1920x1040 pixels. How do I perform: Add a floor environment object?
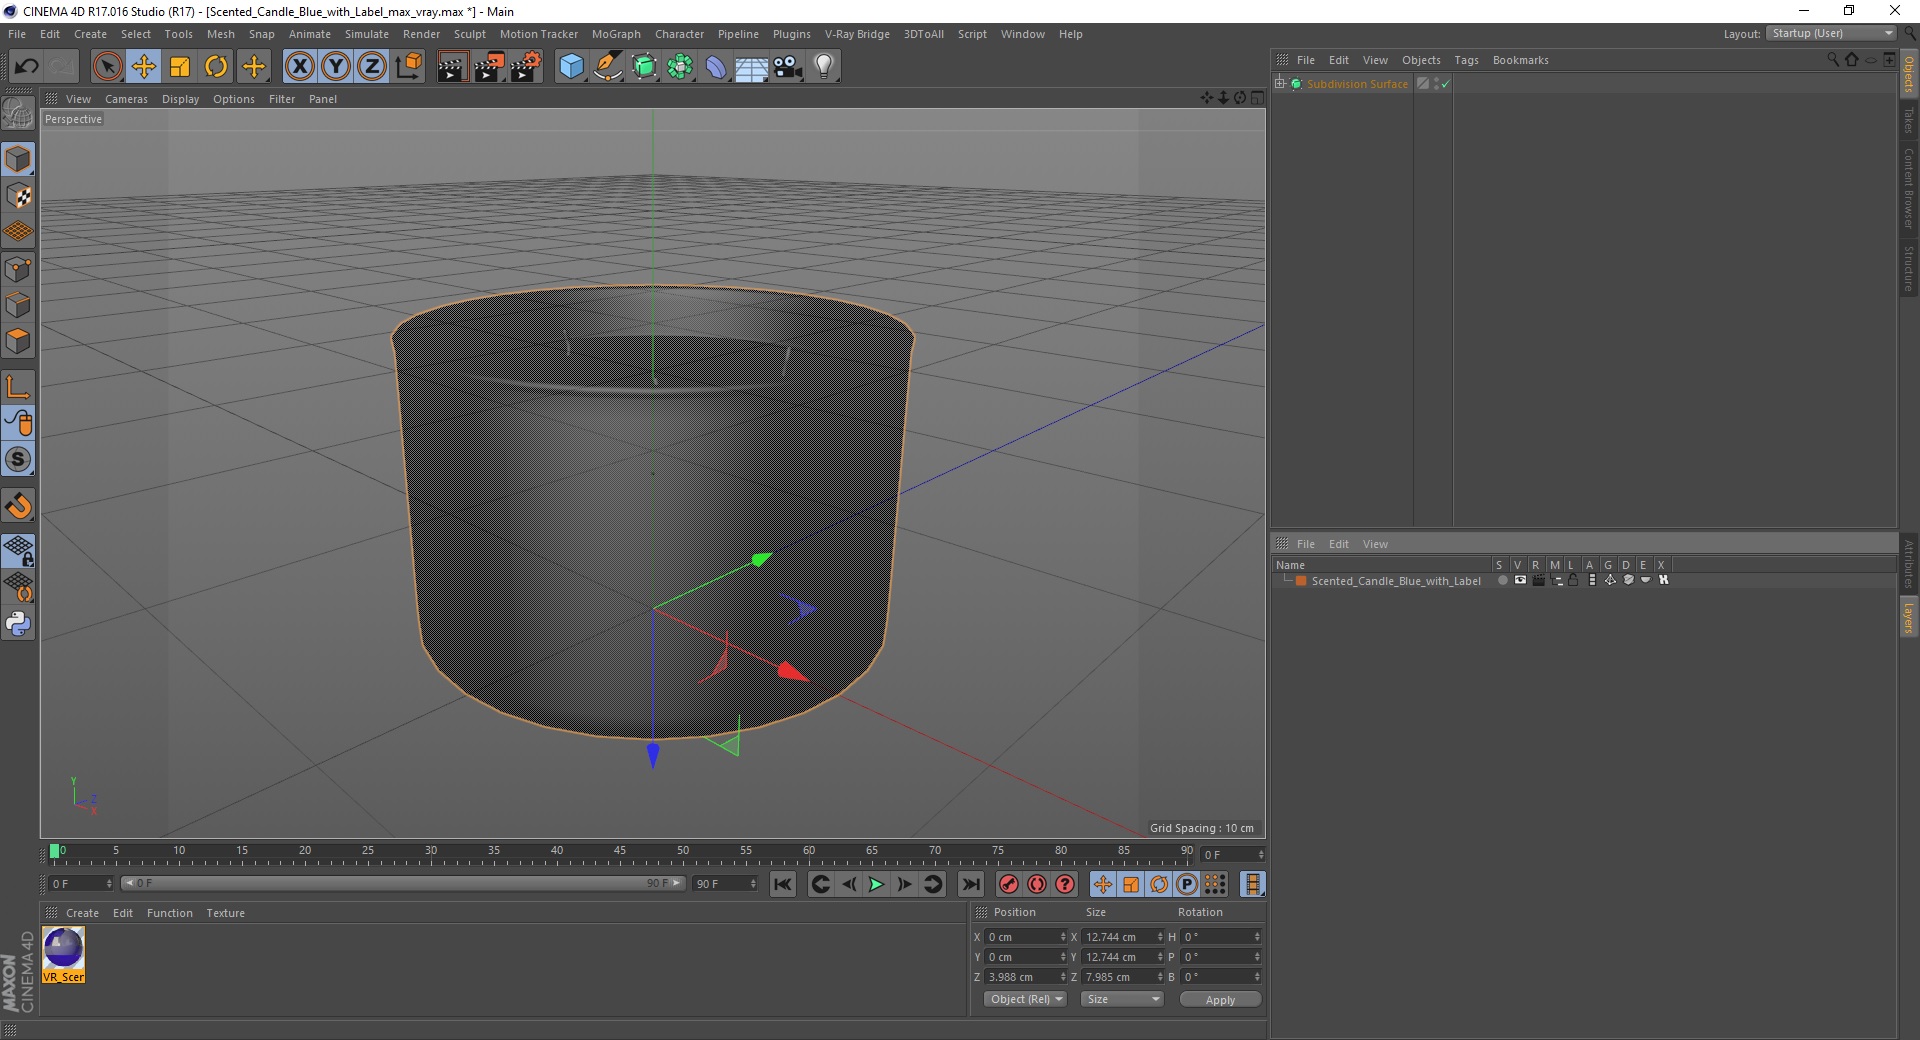point(752,67)
